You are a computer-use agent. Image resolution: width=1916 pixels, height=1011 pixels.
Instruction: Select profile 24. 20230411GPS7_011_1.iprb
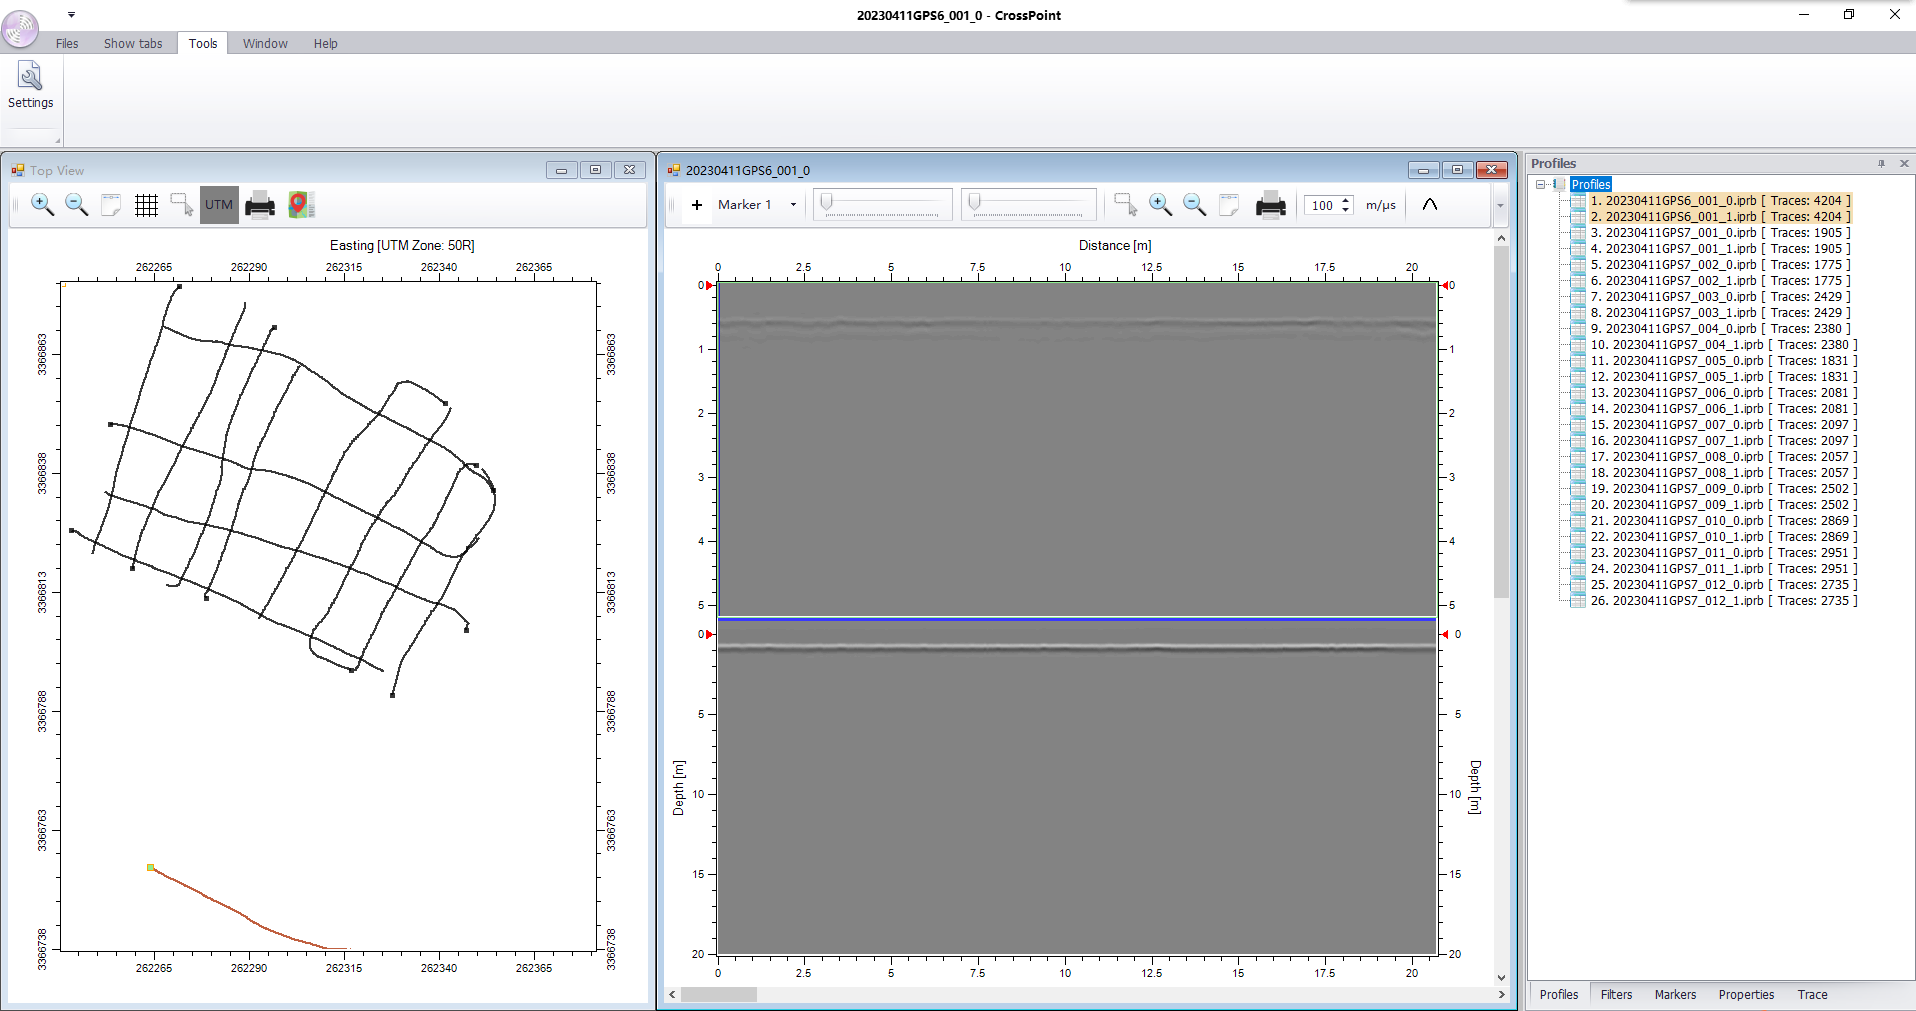point(1724,568)
